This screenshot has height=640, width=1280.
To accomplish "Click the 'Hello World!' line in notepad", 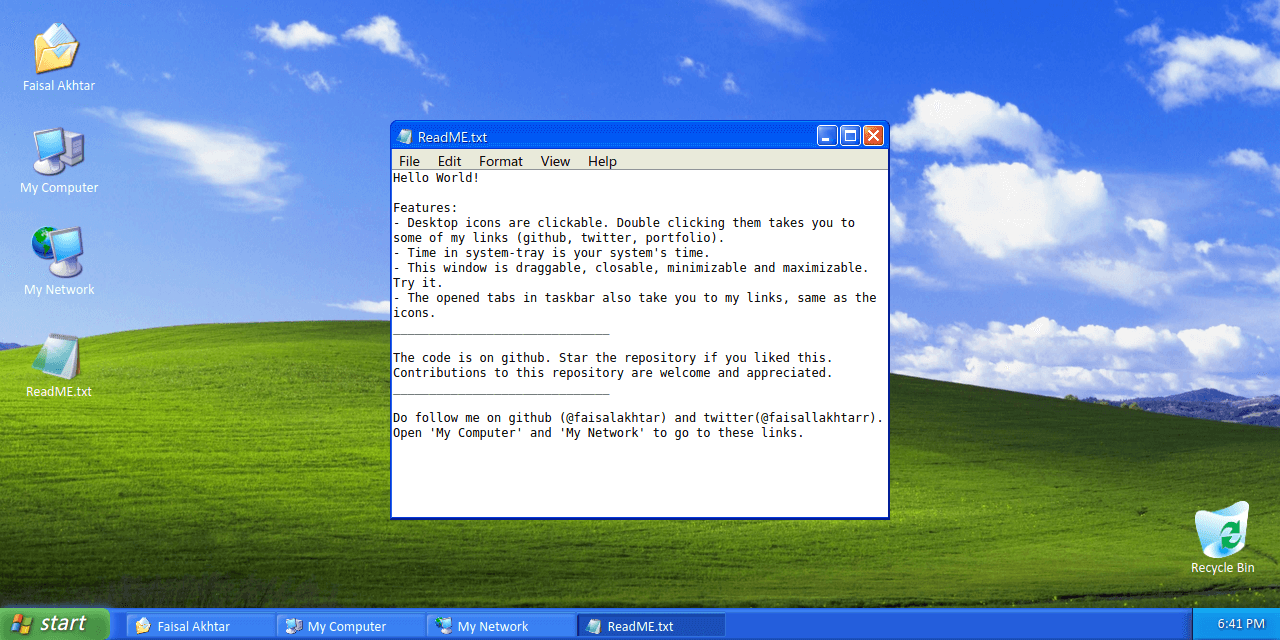I will click(x=436, y=178).
